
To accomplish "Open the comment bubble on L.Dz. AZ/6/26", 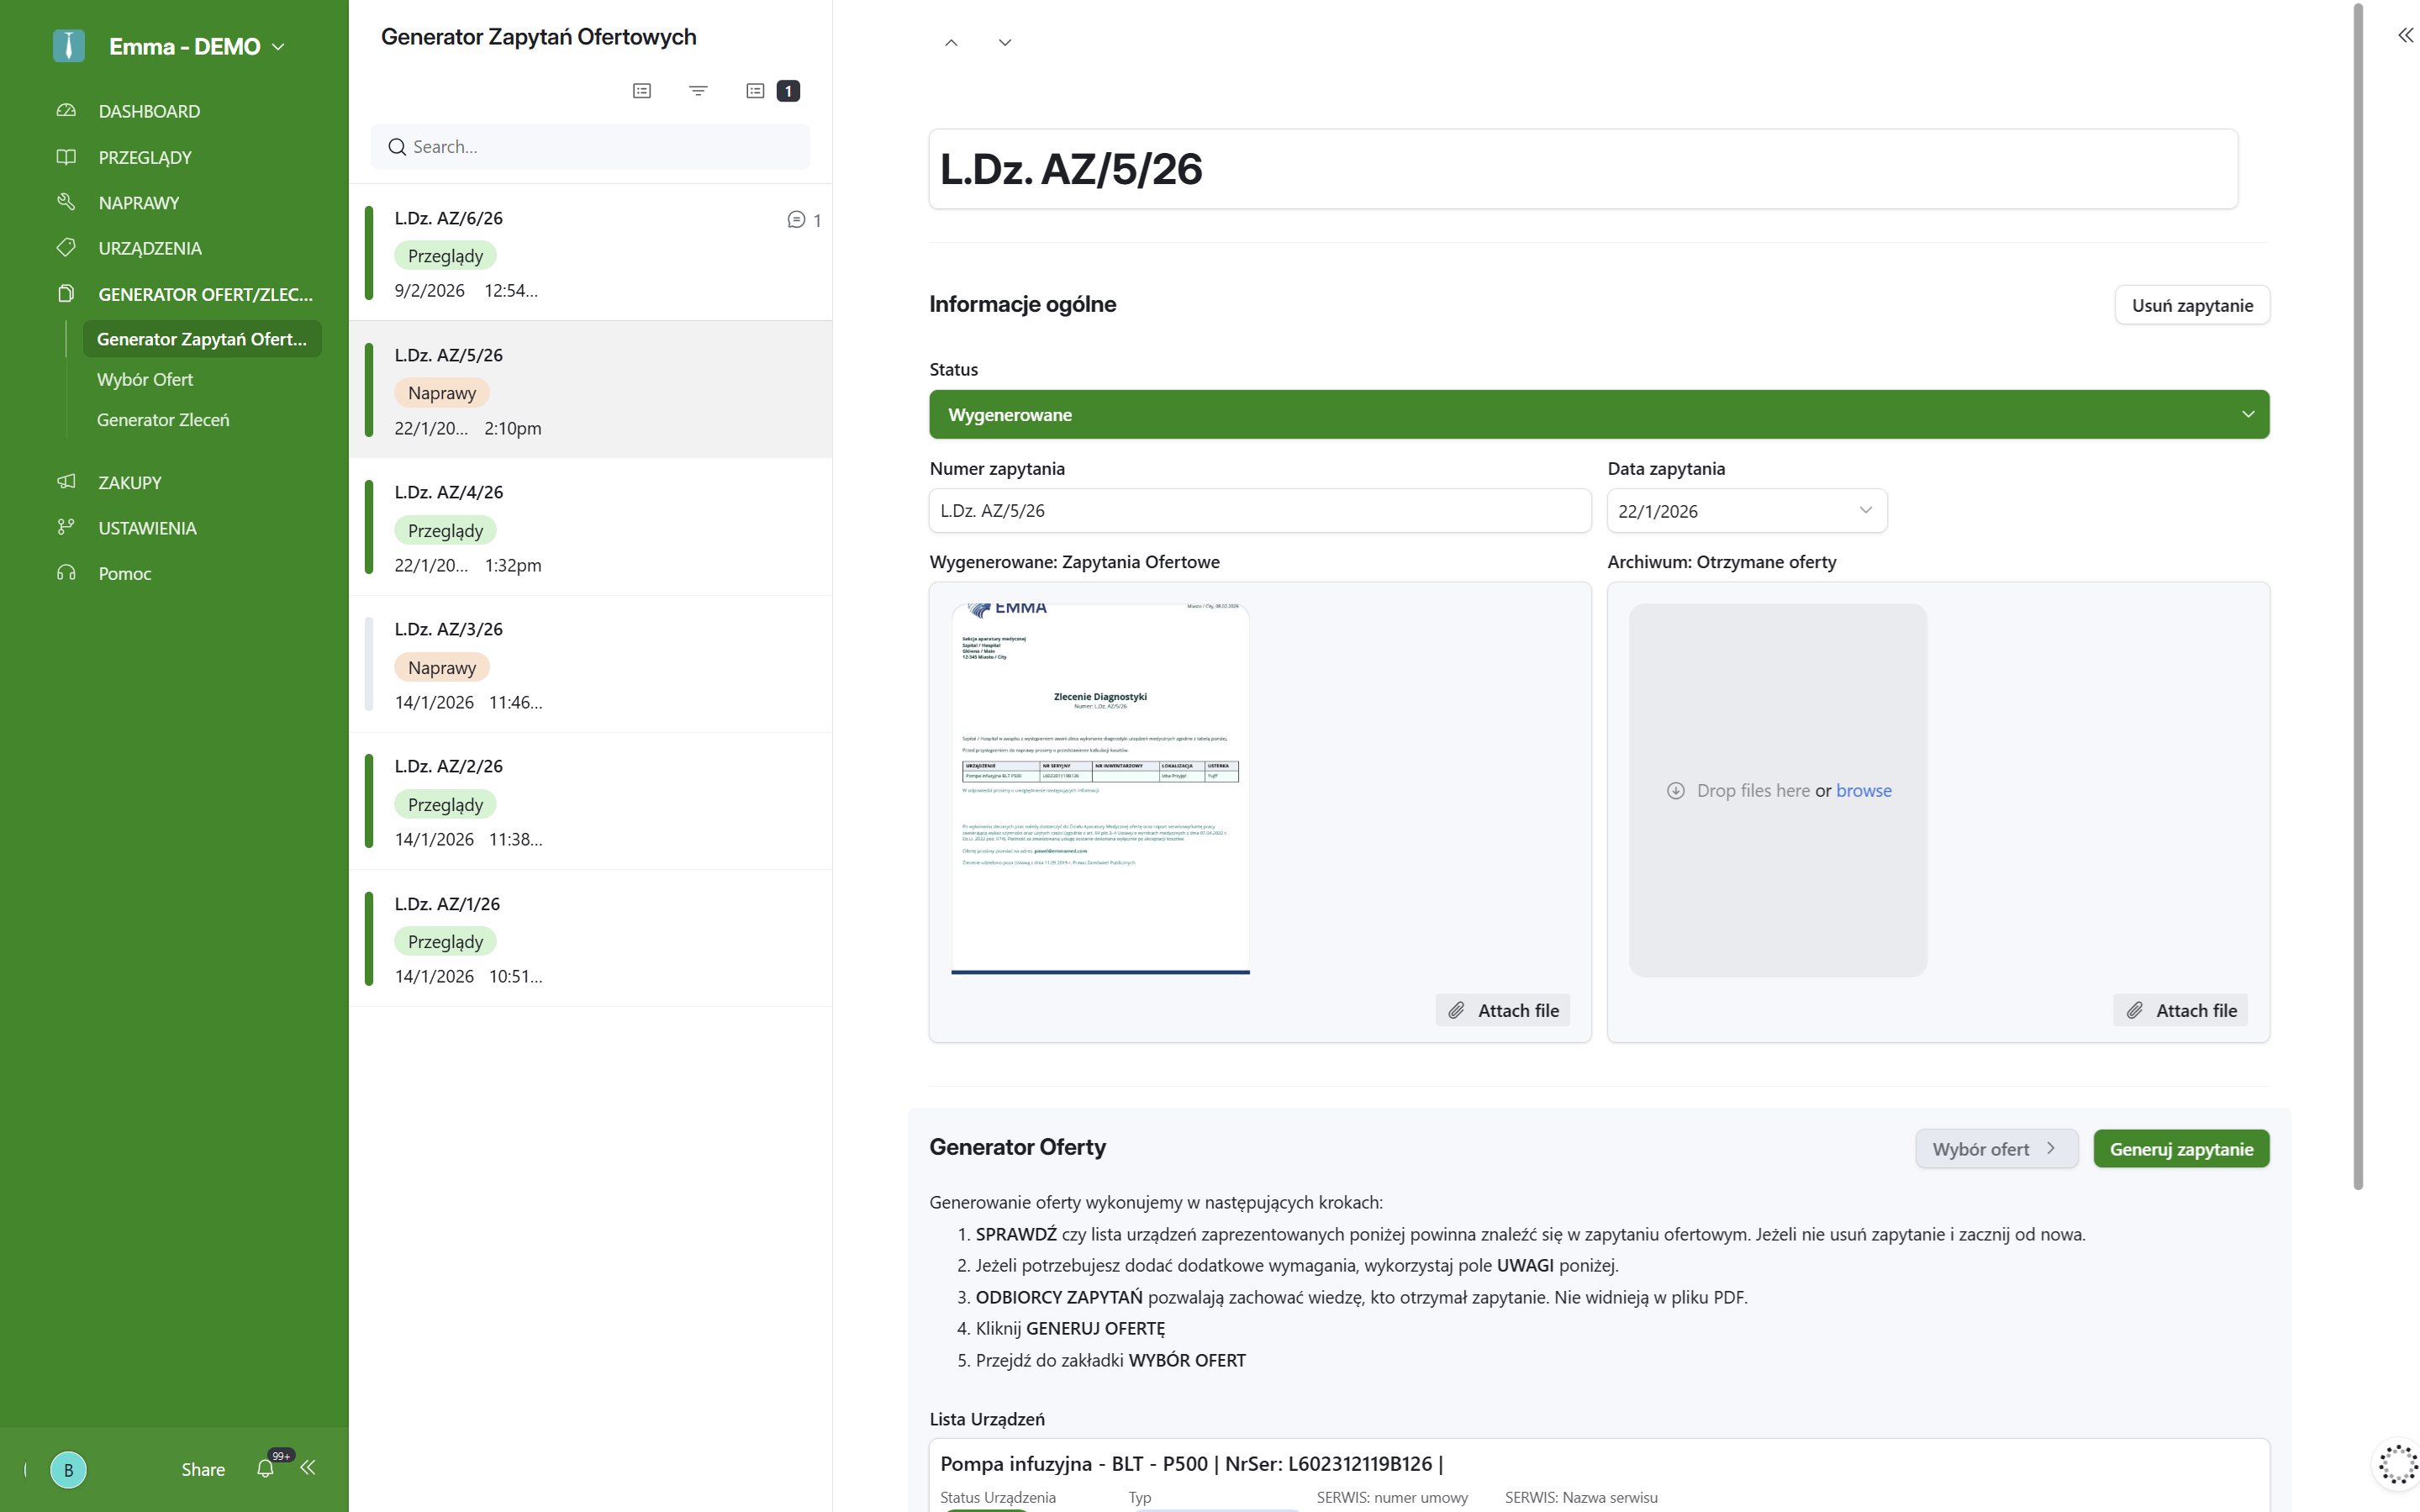I will point(797,220).
